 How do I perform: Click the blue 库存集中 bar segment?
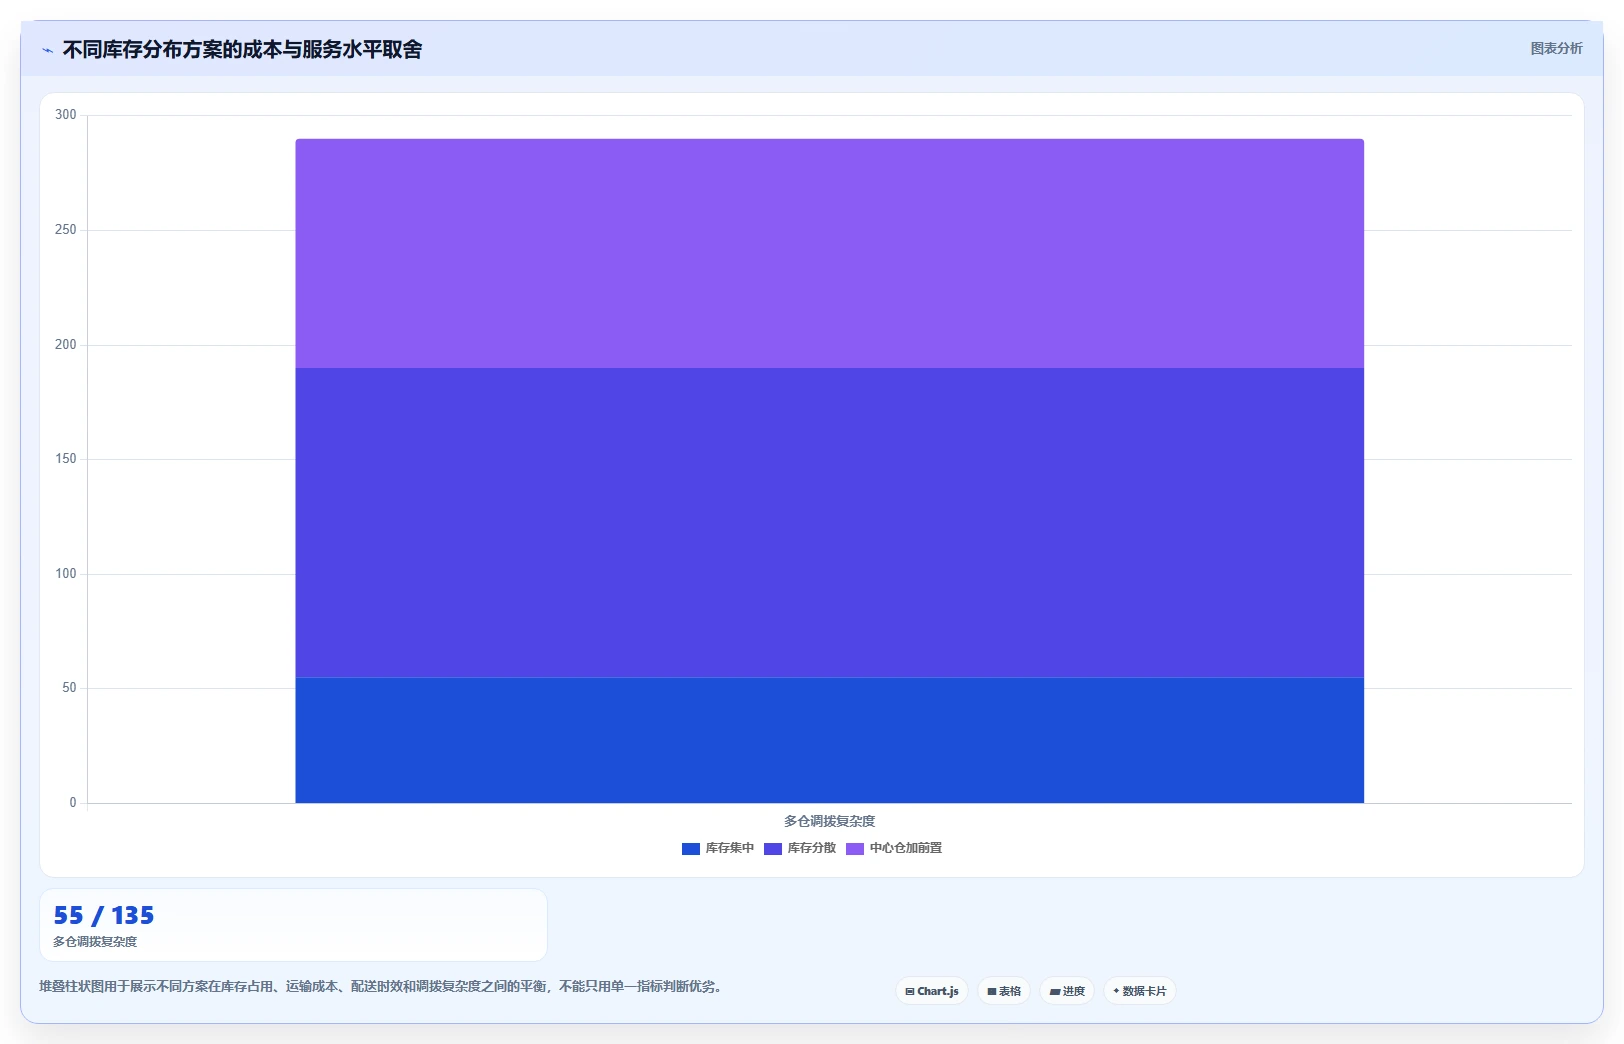pyautogui.click(x=829, y=740)
